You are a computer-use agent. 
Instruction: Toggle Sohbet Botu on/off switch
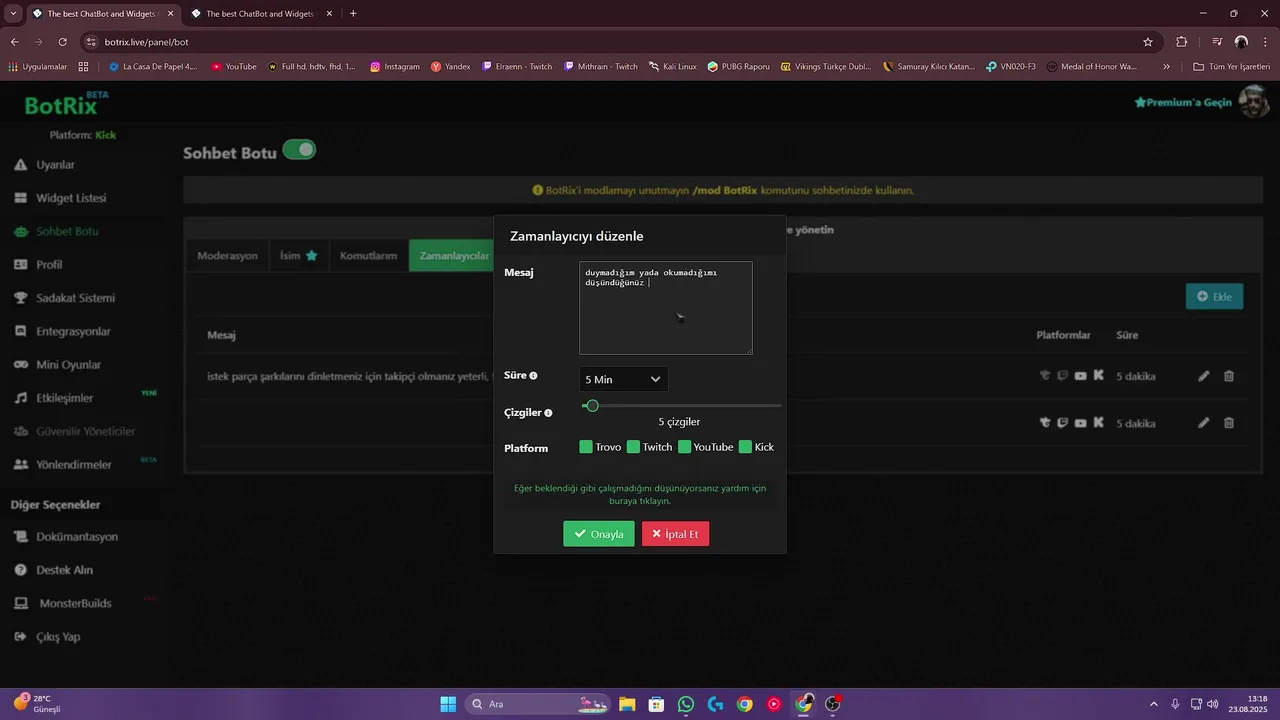click(299, 150)
